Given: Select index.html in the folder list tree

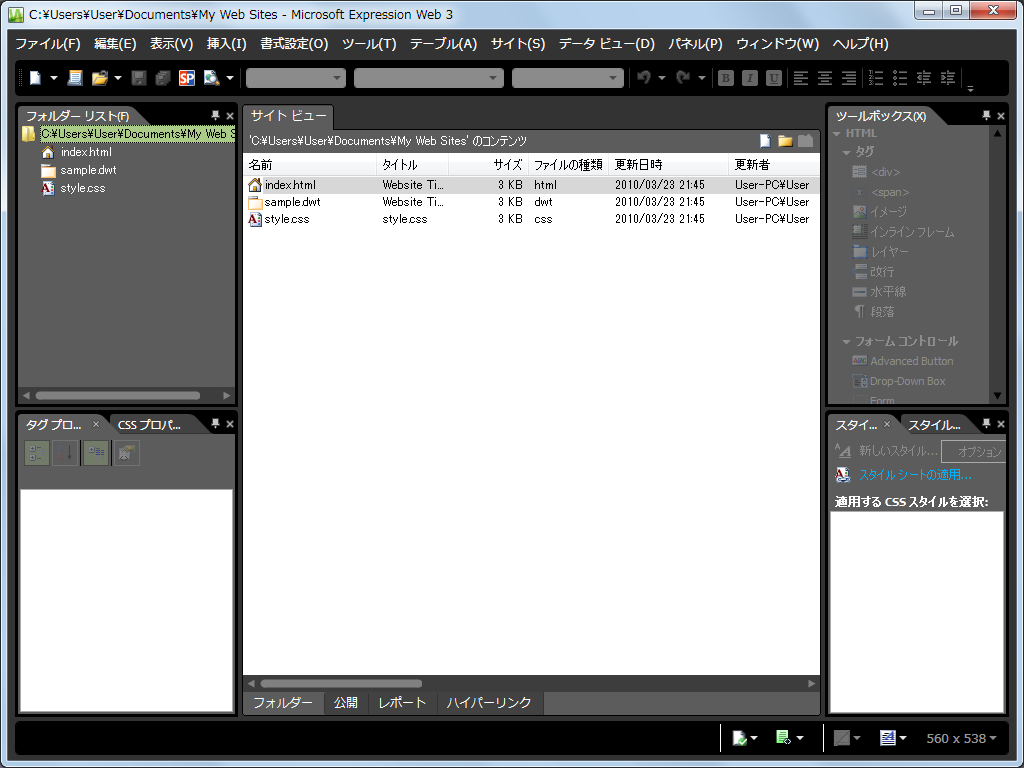Looking at the screenshot, I should 86,152.
